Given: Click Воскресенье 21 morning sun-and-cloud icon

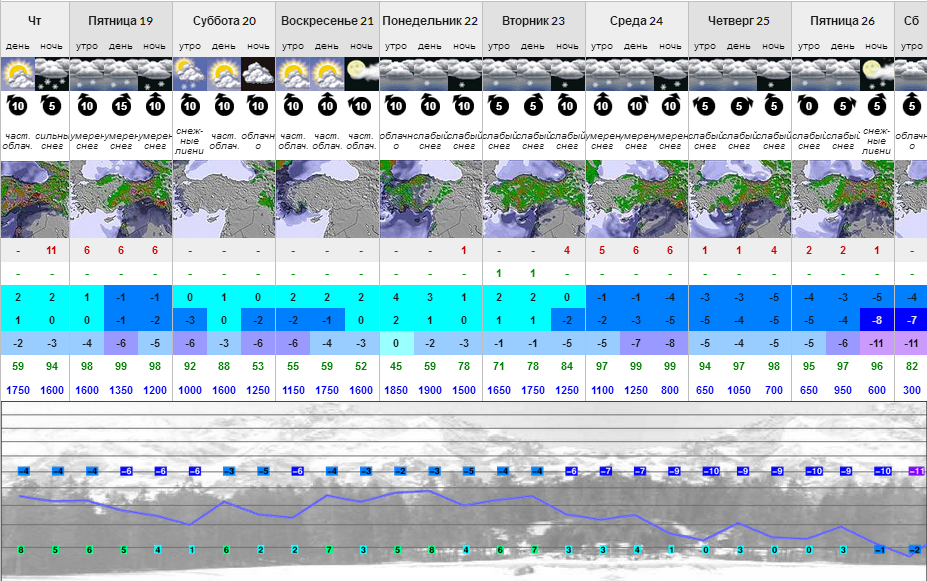Looking at the screenshot, I should (293, 74).
